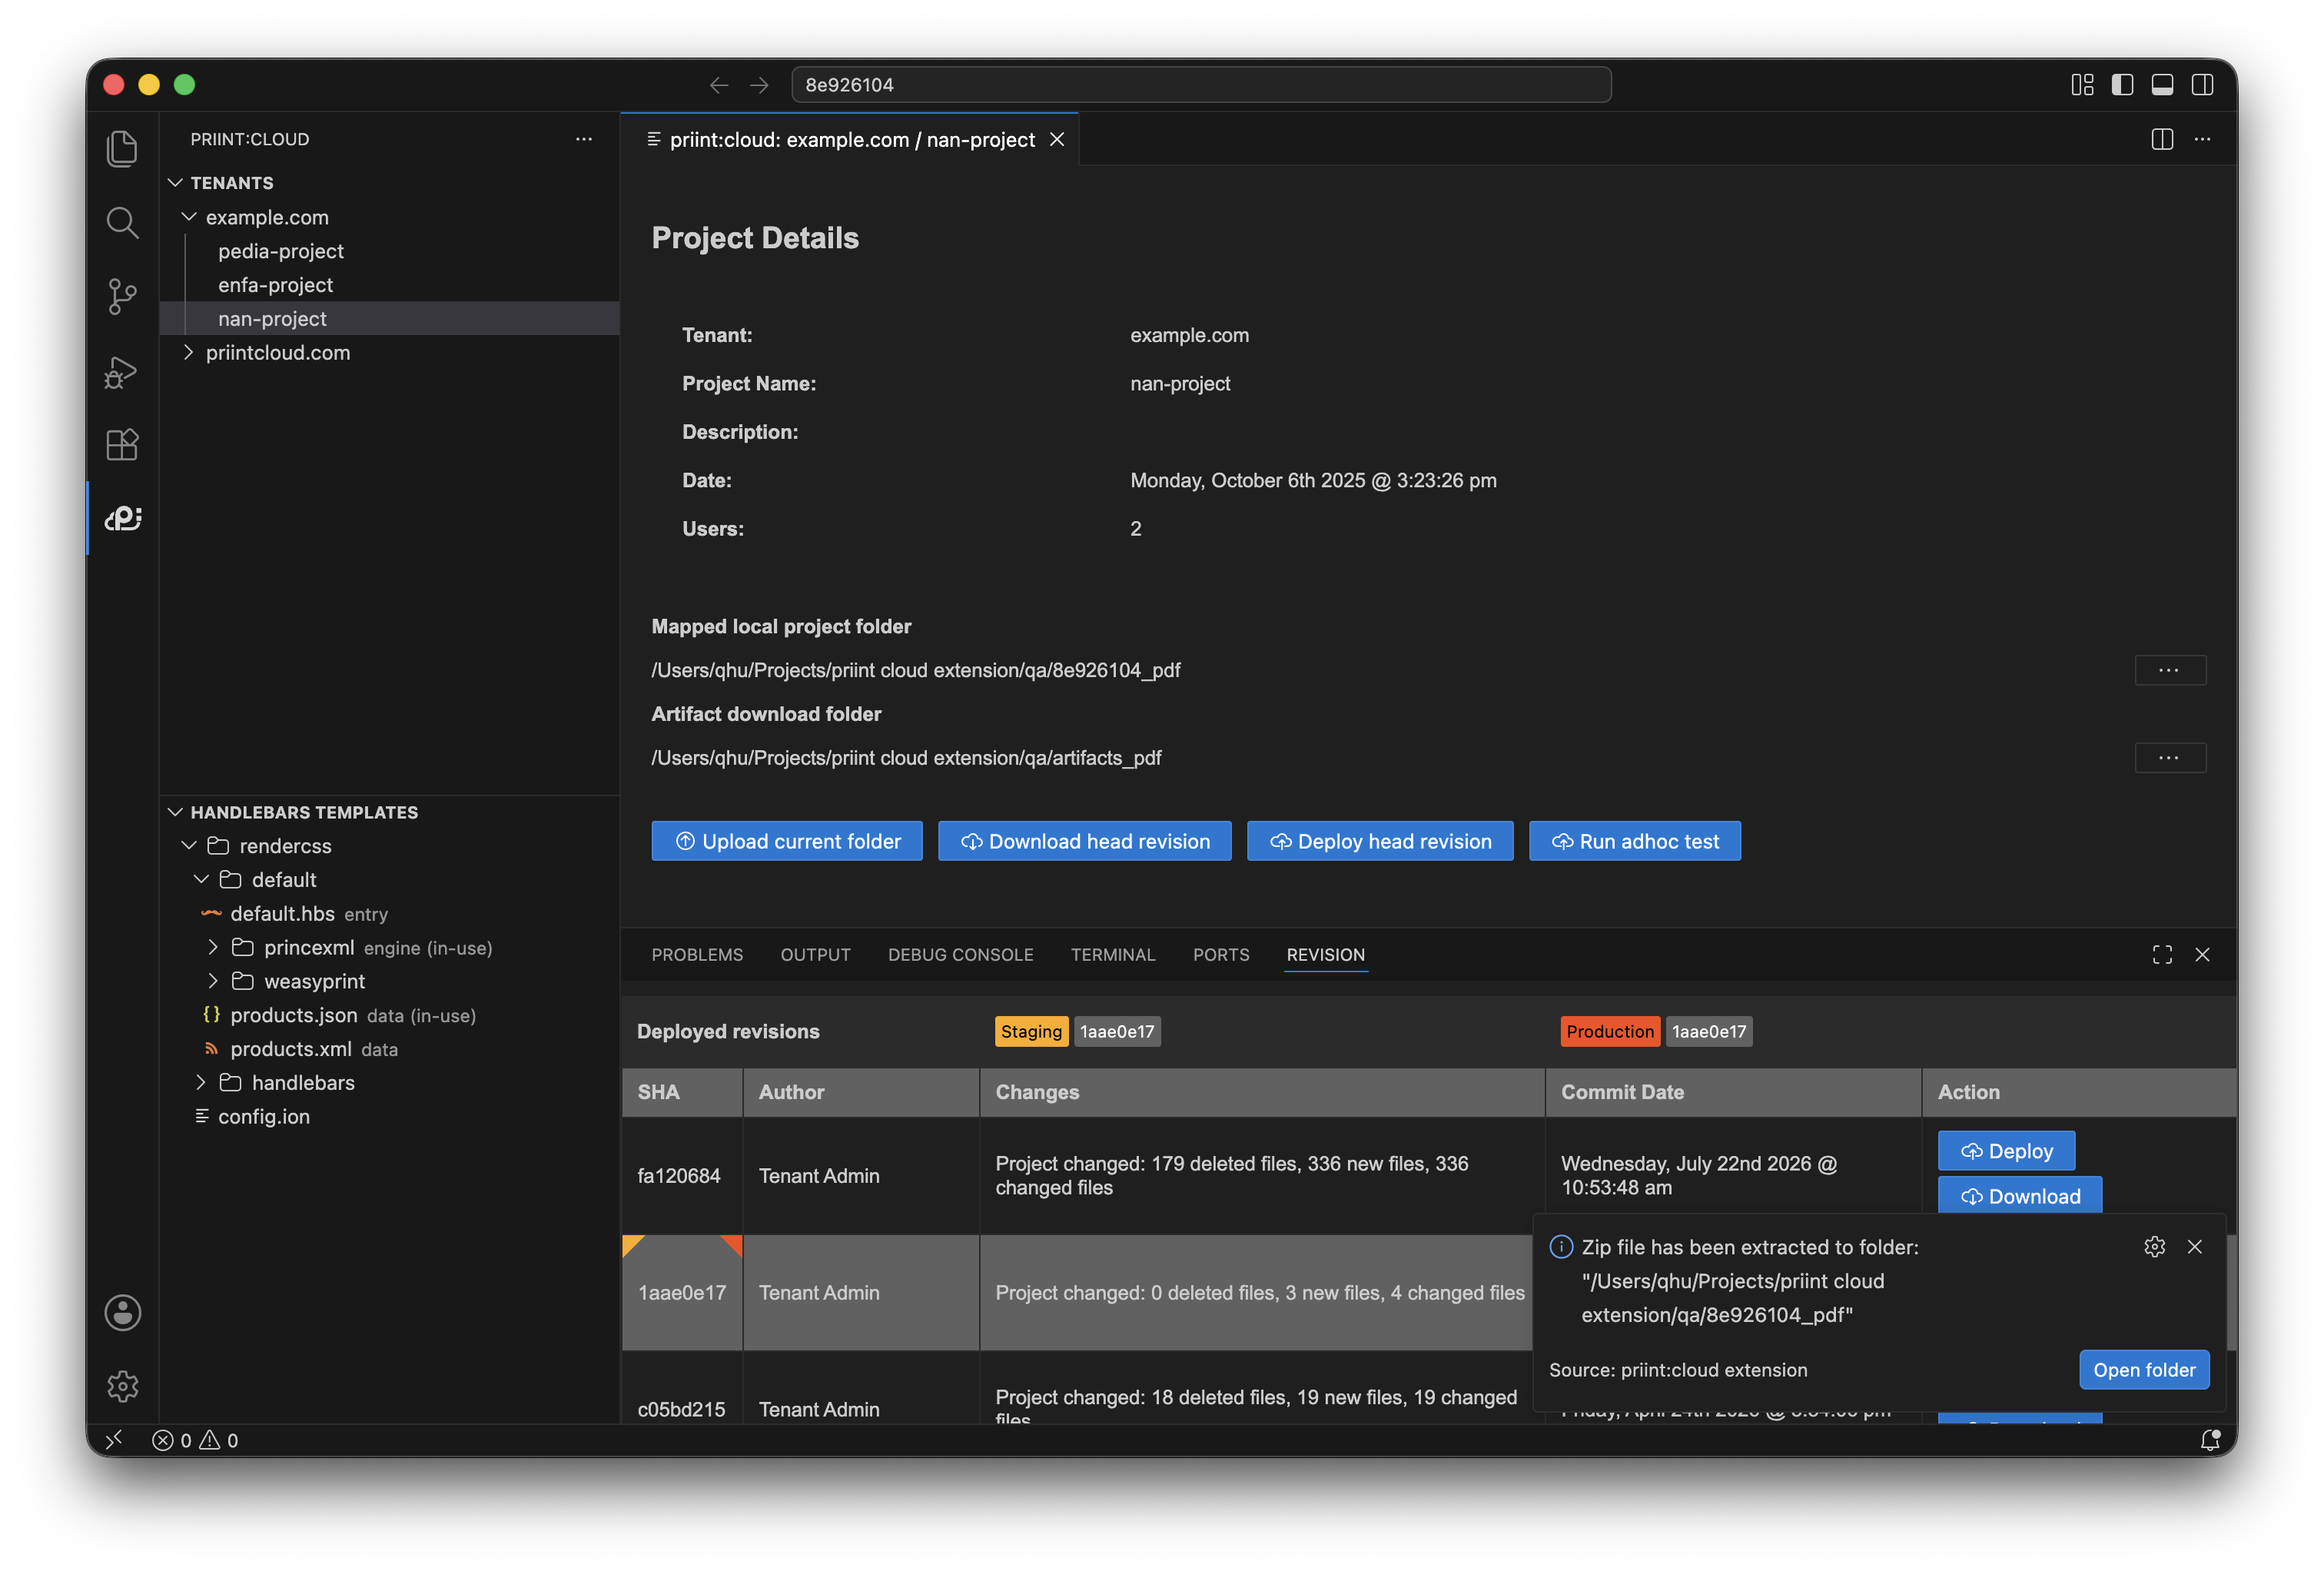The width and height of the screenshot is (2324, 1571).
Task: Click the remote window status bar icon
Action: coord(114,1439)
